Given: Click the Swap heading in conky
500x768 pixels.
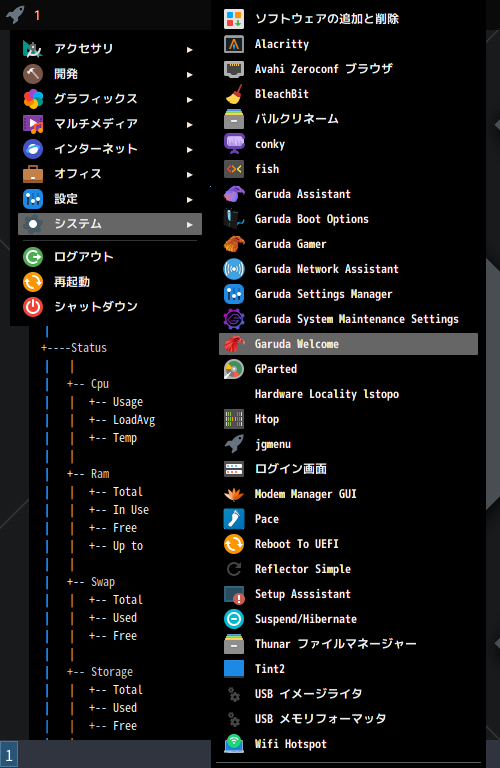Looking at the screenshot, I should 103,582.
